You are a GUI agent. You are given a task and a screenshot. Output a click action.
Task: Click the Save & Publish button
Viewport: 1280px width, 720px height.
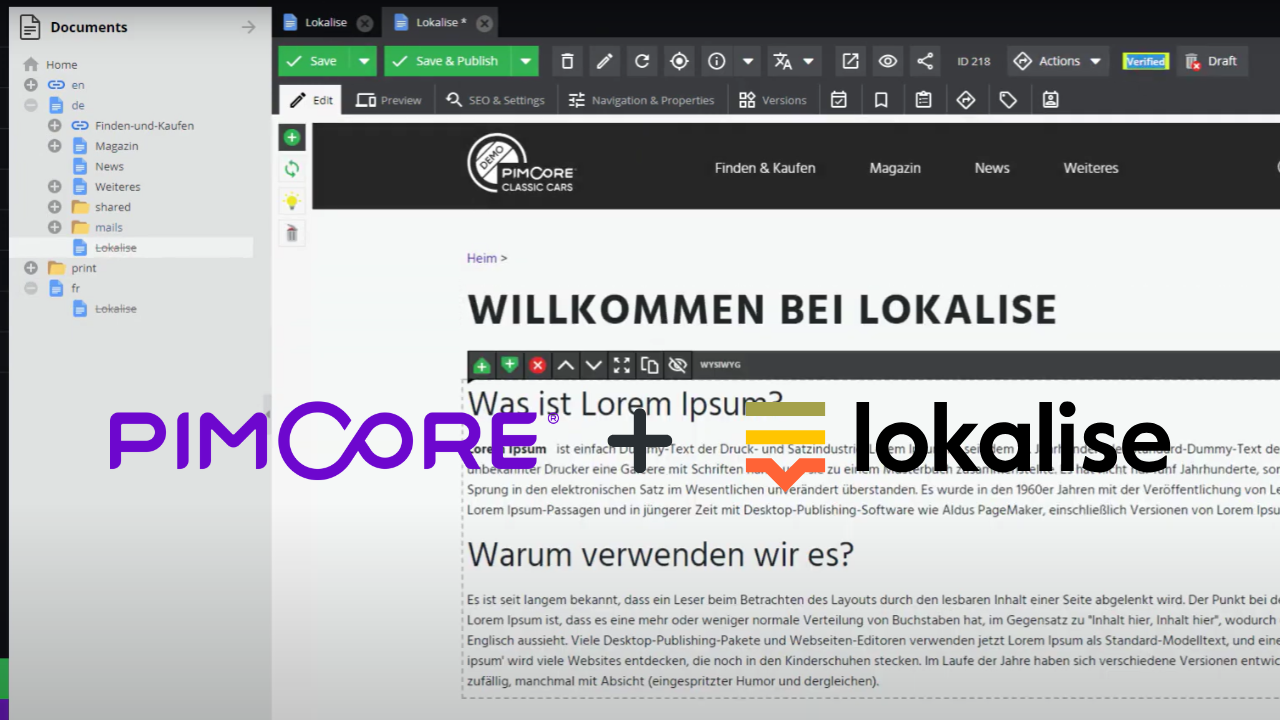coord(447,61)
